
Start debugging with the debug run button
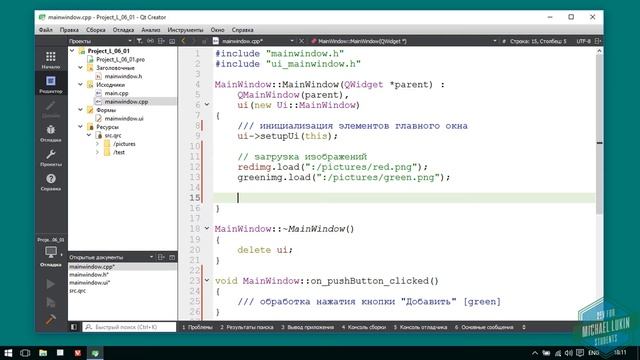[51, 302]
